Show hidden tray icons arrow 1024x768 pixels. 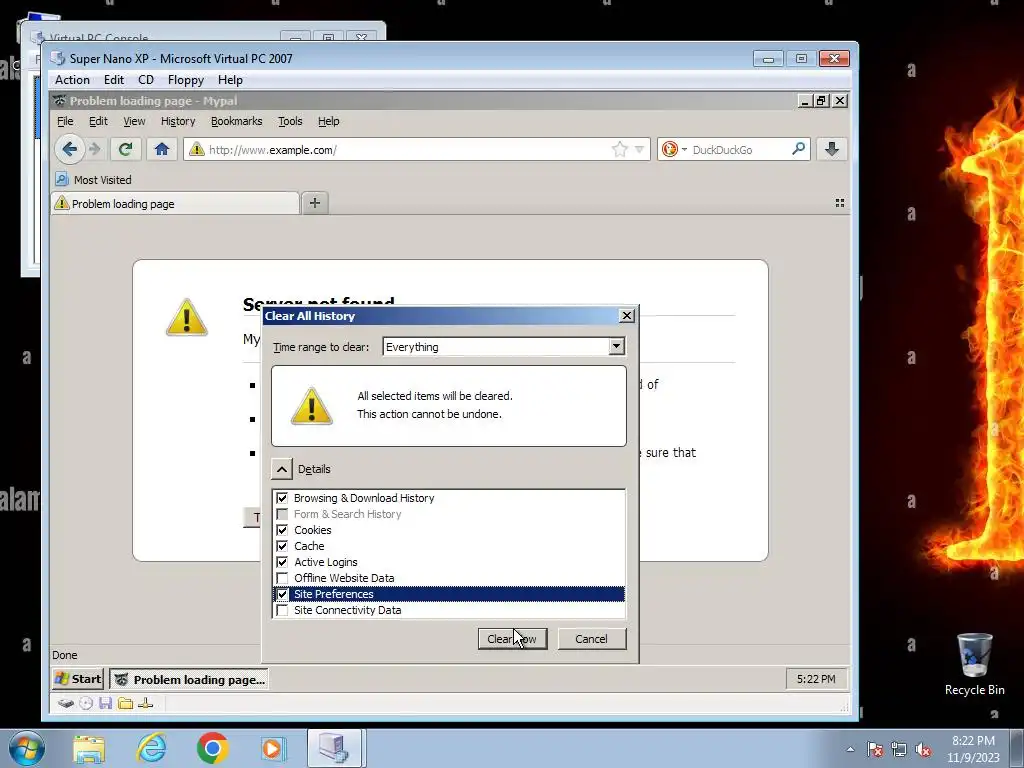coord(850,750)
